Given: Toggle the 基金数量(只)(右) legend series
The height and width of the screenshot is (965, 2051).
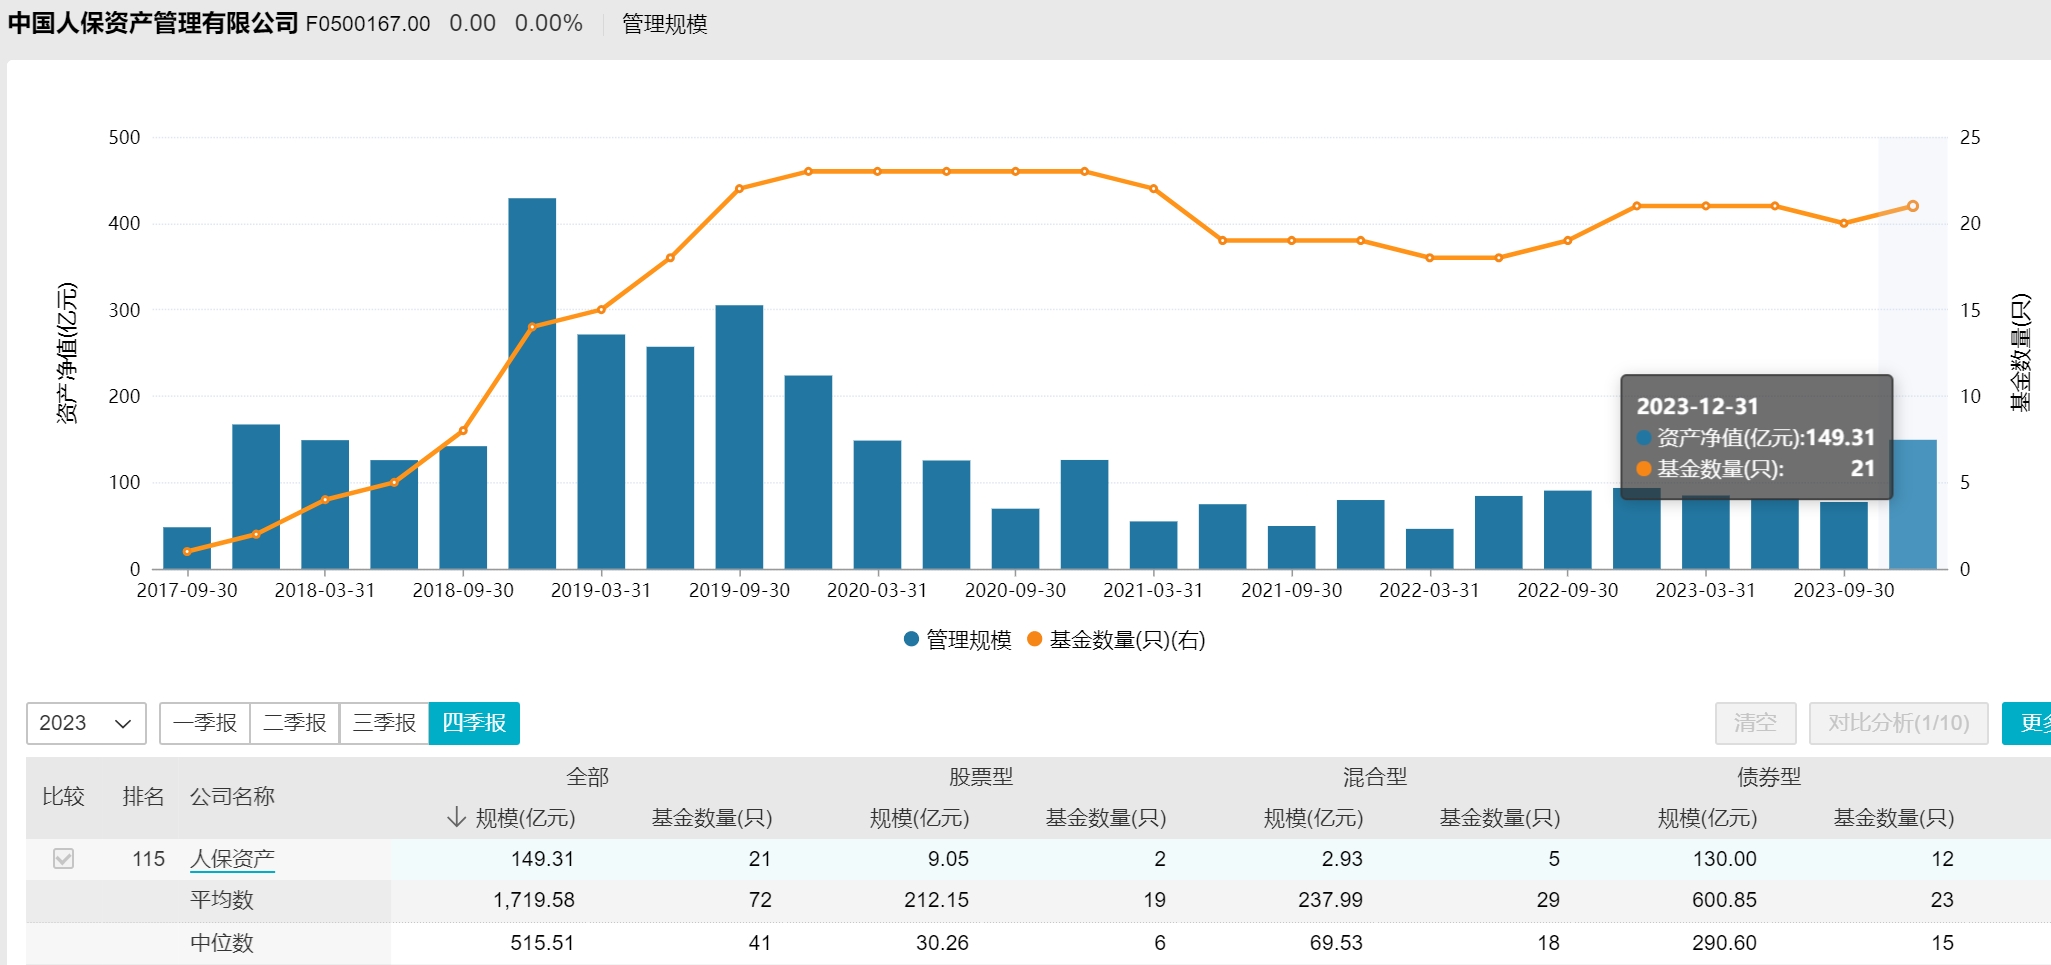Looking at the screenshot, I should 1116,640.
